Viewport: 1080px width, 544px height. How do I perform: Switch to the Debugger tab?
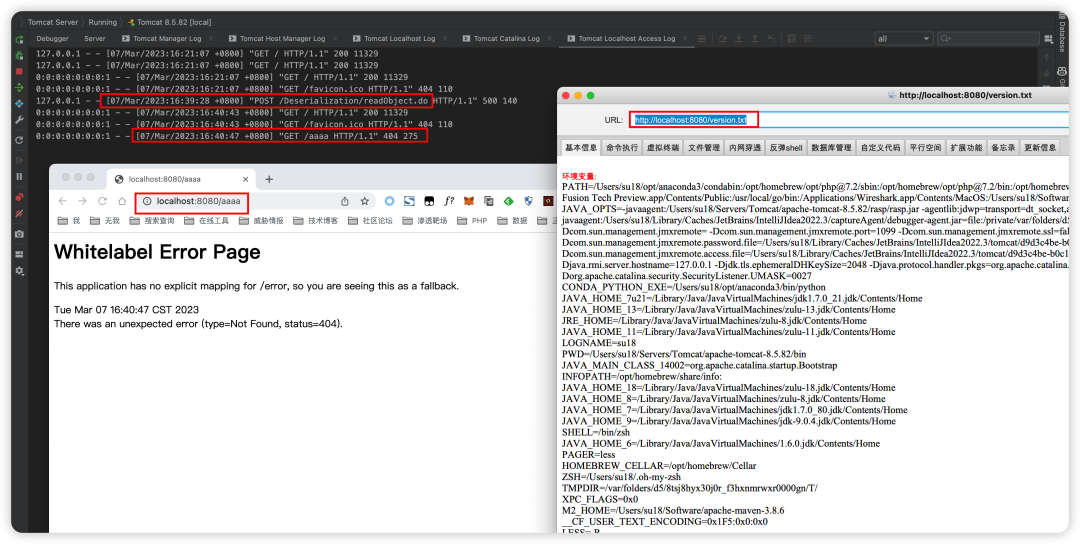coord(52,39)
